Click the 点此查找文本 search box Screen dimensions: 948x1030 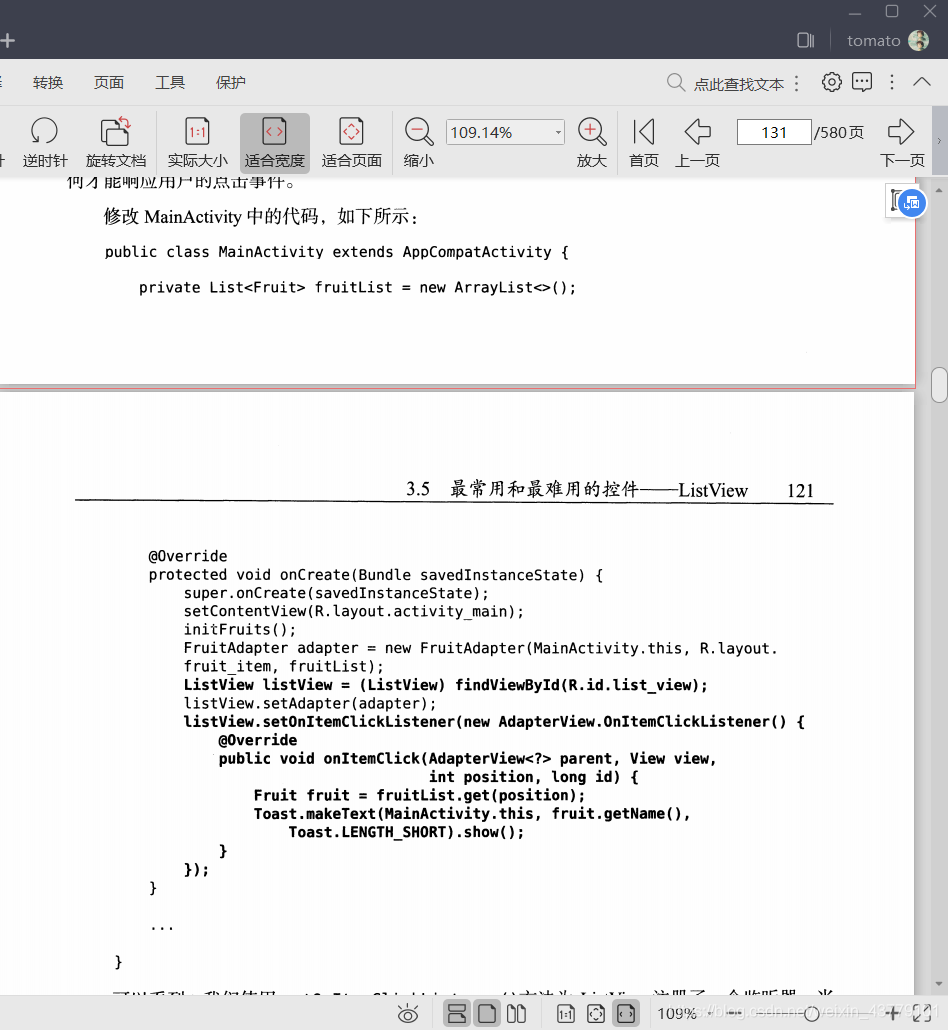(738, 84)
